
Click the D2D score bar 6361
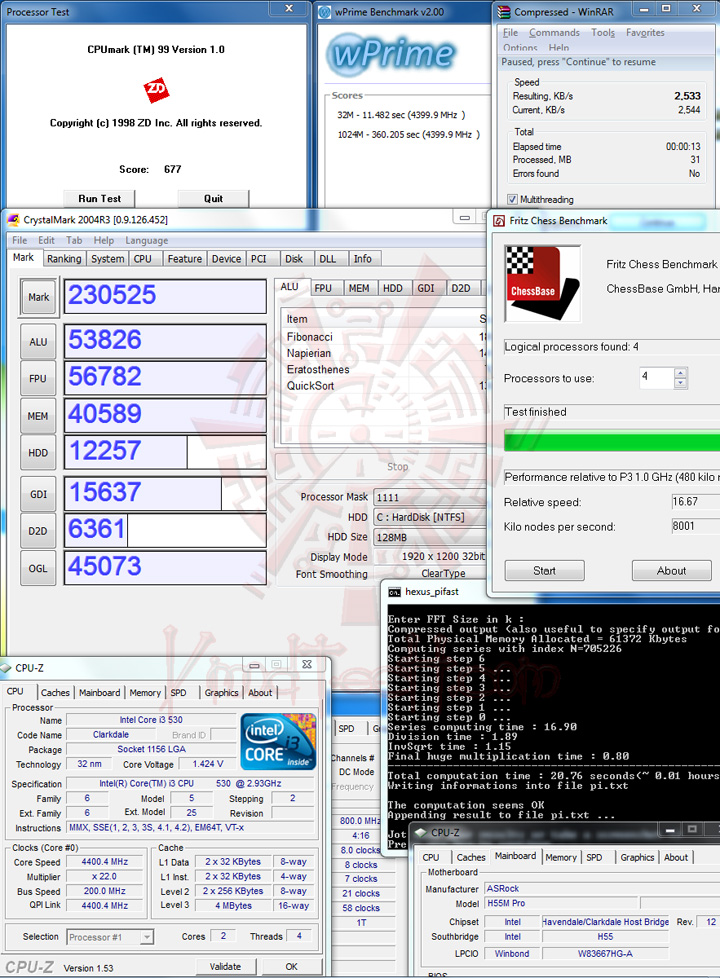[165, 530]
